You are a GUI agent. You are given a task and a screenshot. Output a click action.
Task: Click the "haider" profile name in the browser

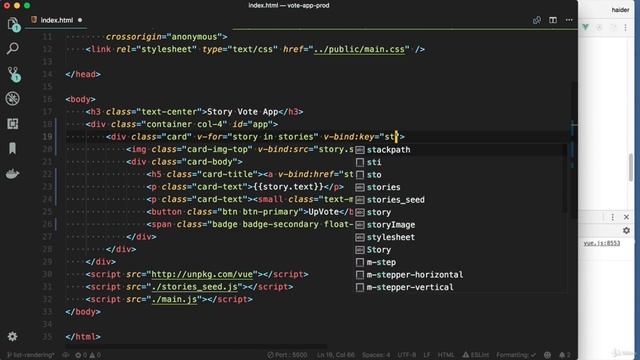point(620,10)
